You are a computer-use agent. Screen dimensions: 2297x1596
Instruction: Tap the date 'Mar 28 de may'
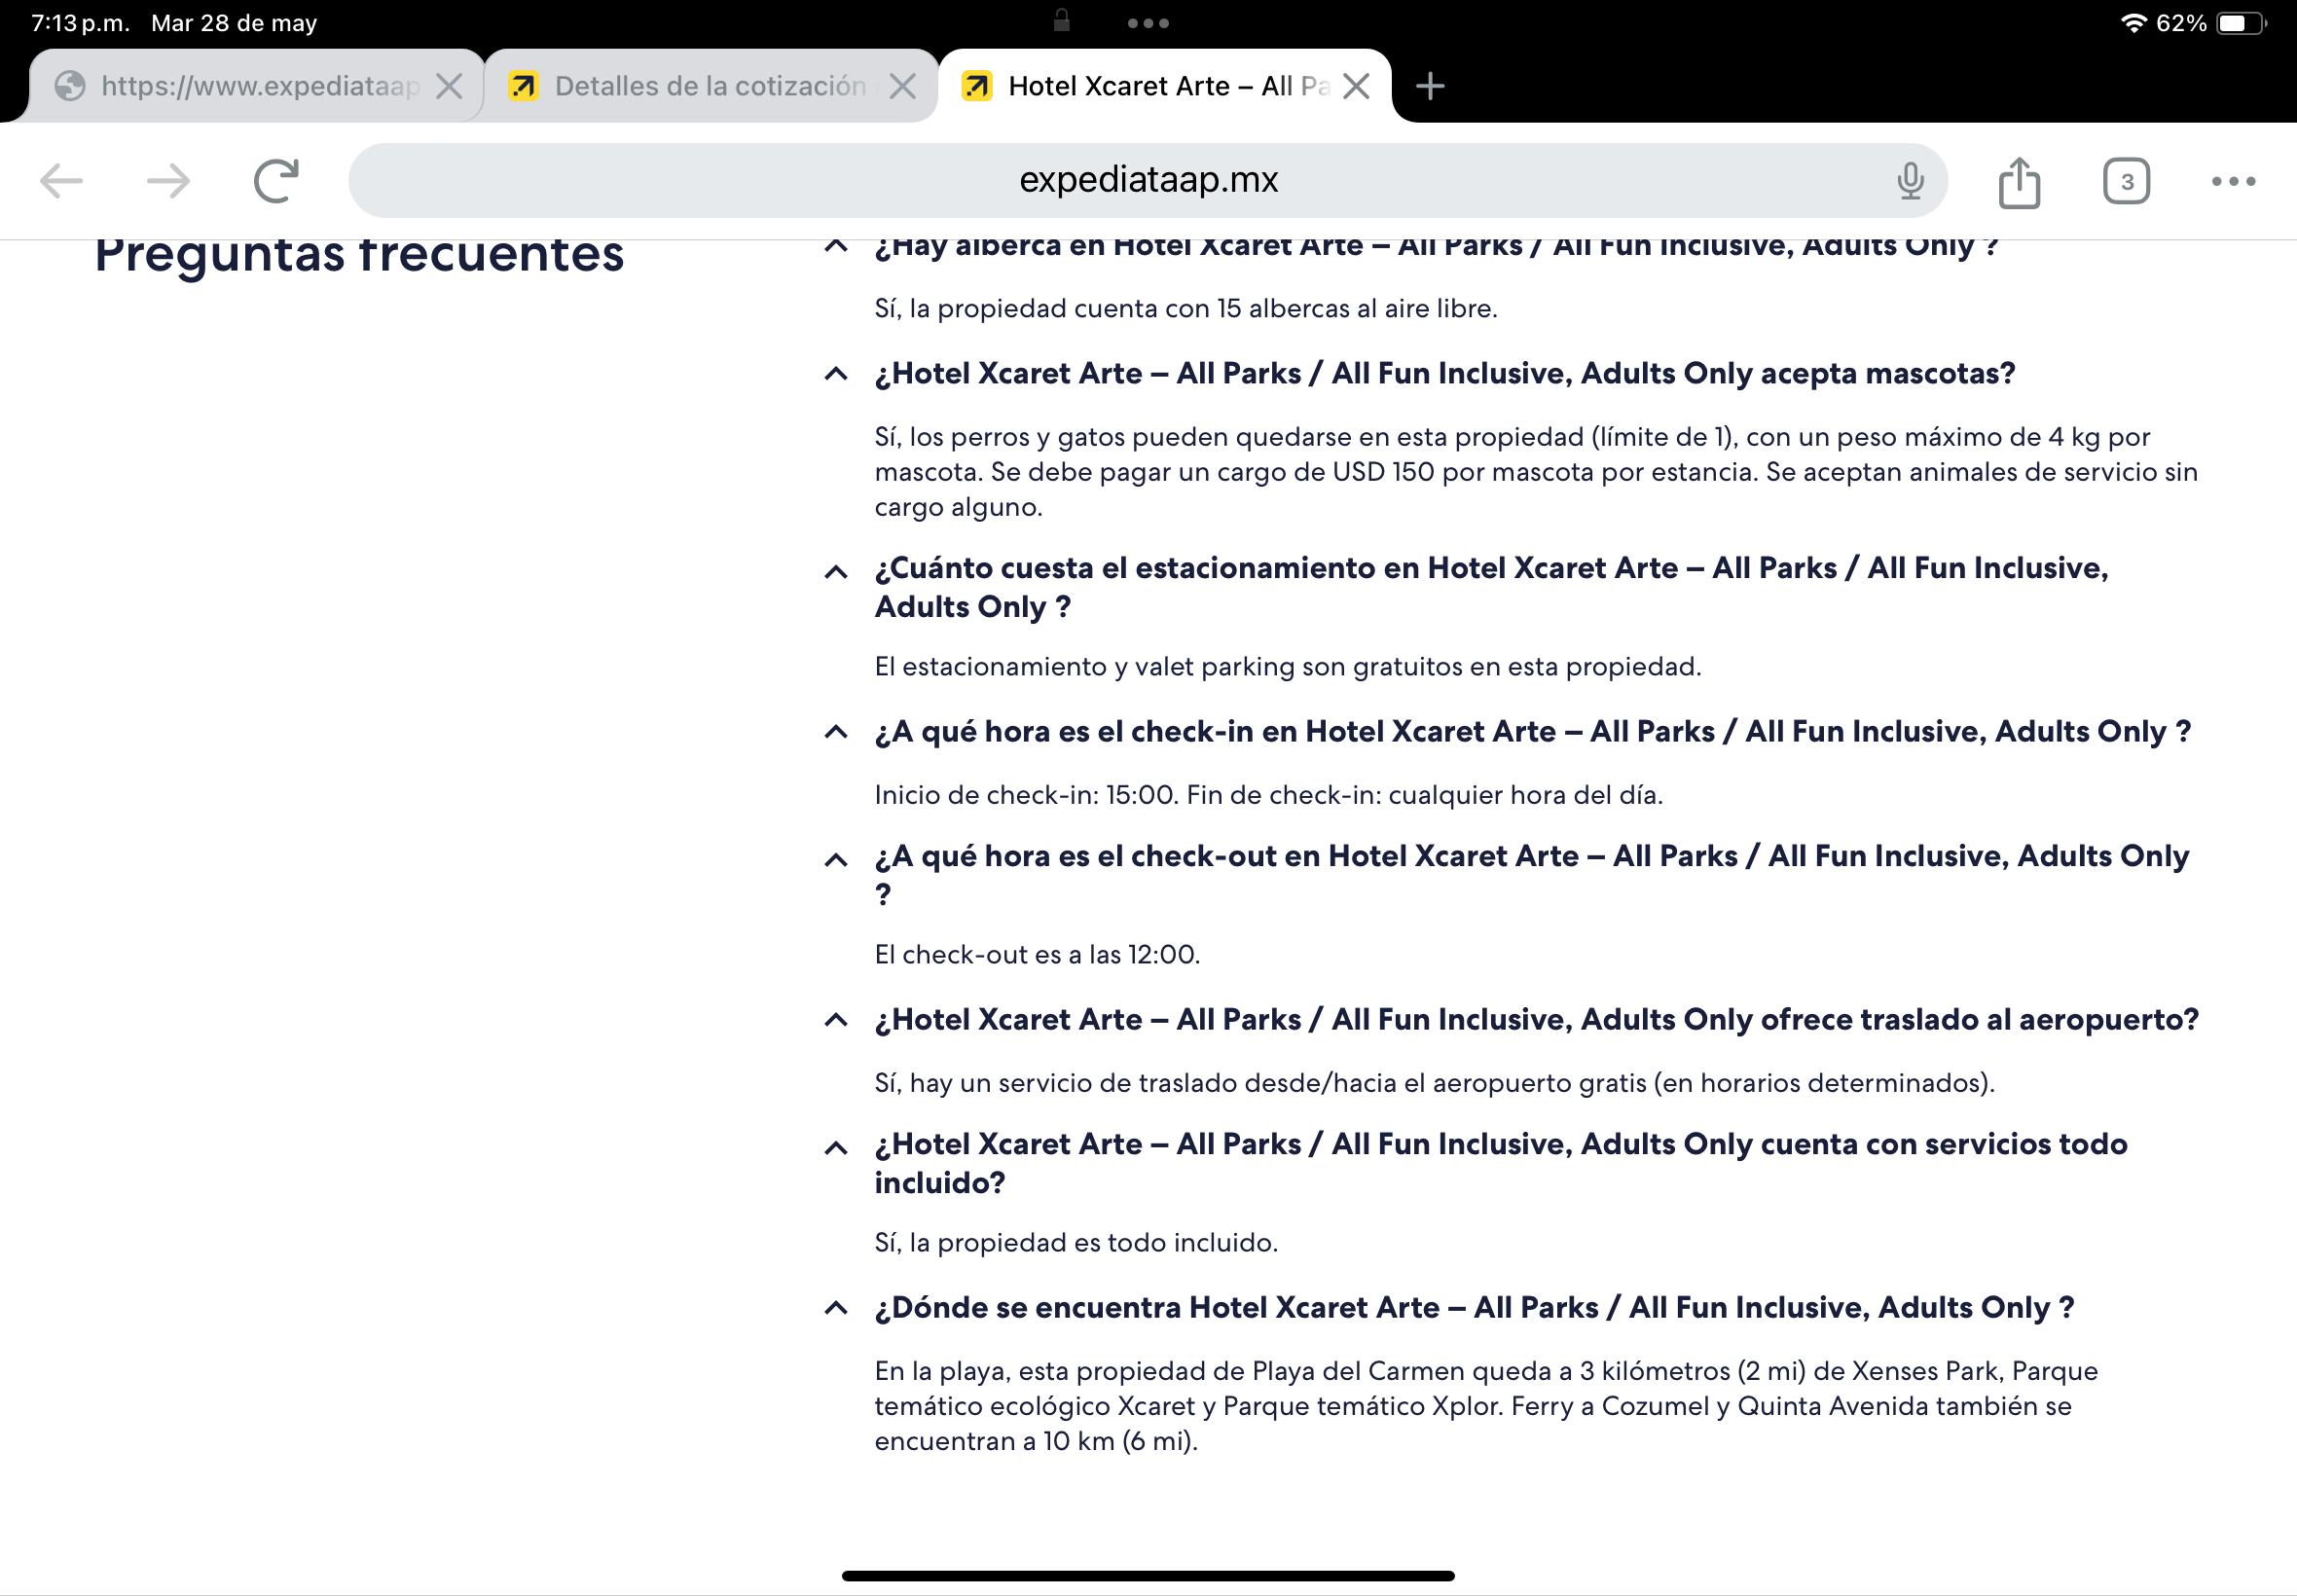[x=234, y=23]
